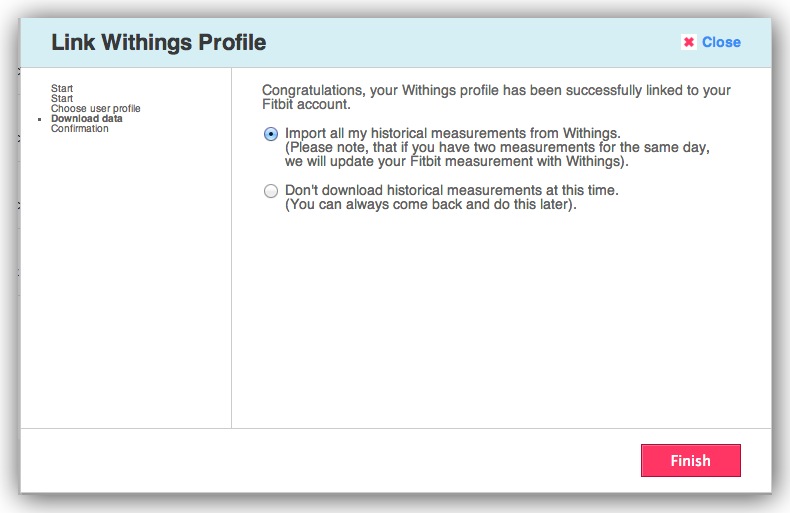Click the second Start step in the wizard list
790x513 pixels.
[x=62, y=99]
